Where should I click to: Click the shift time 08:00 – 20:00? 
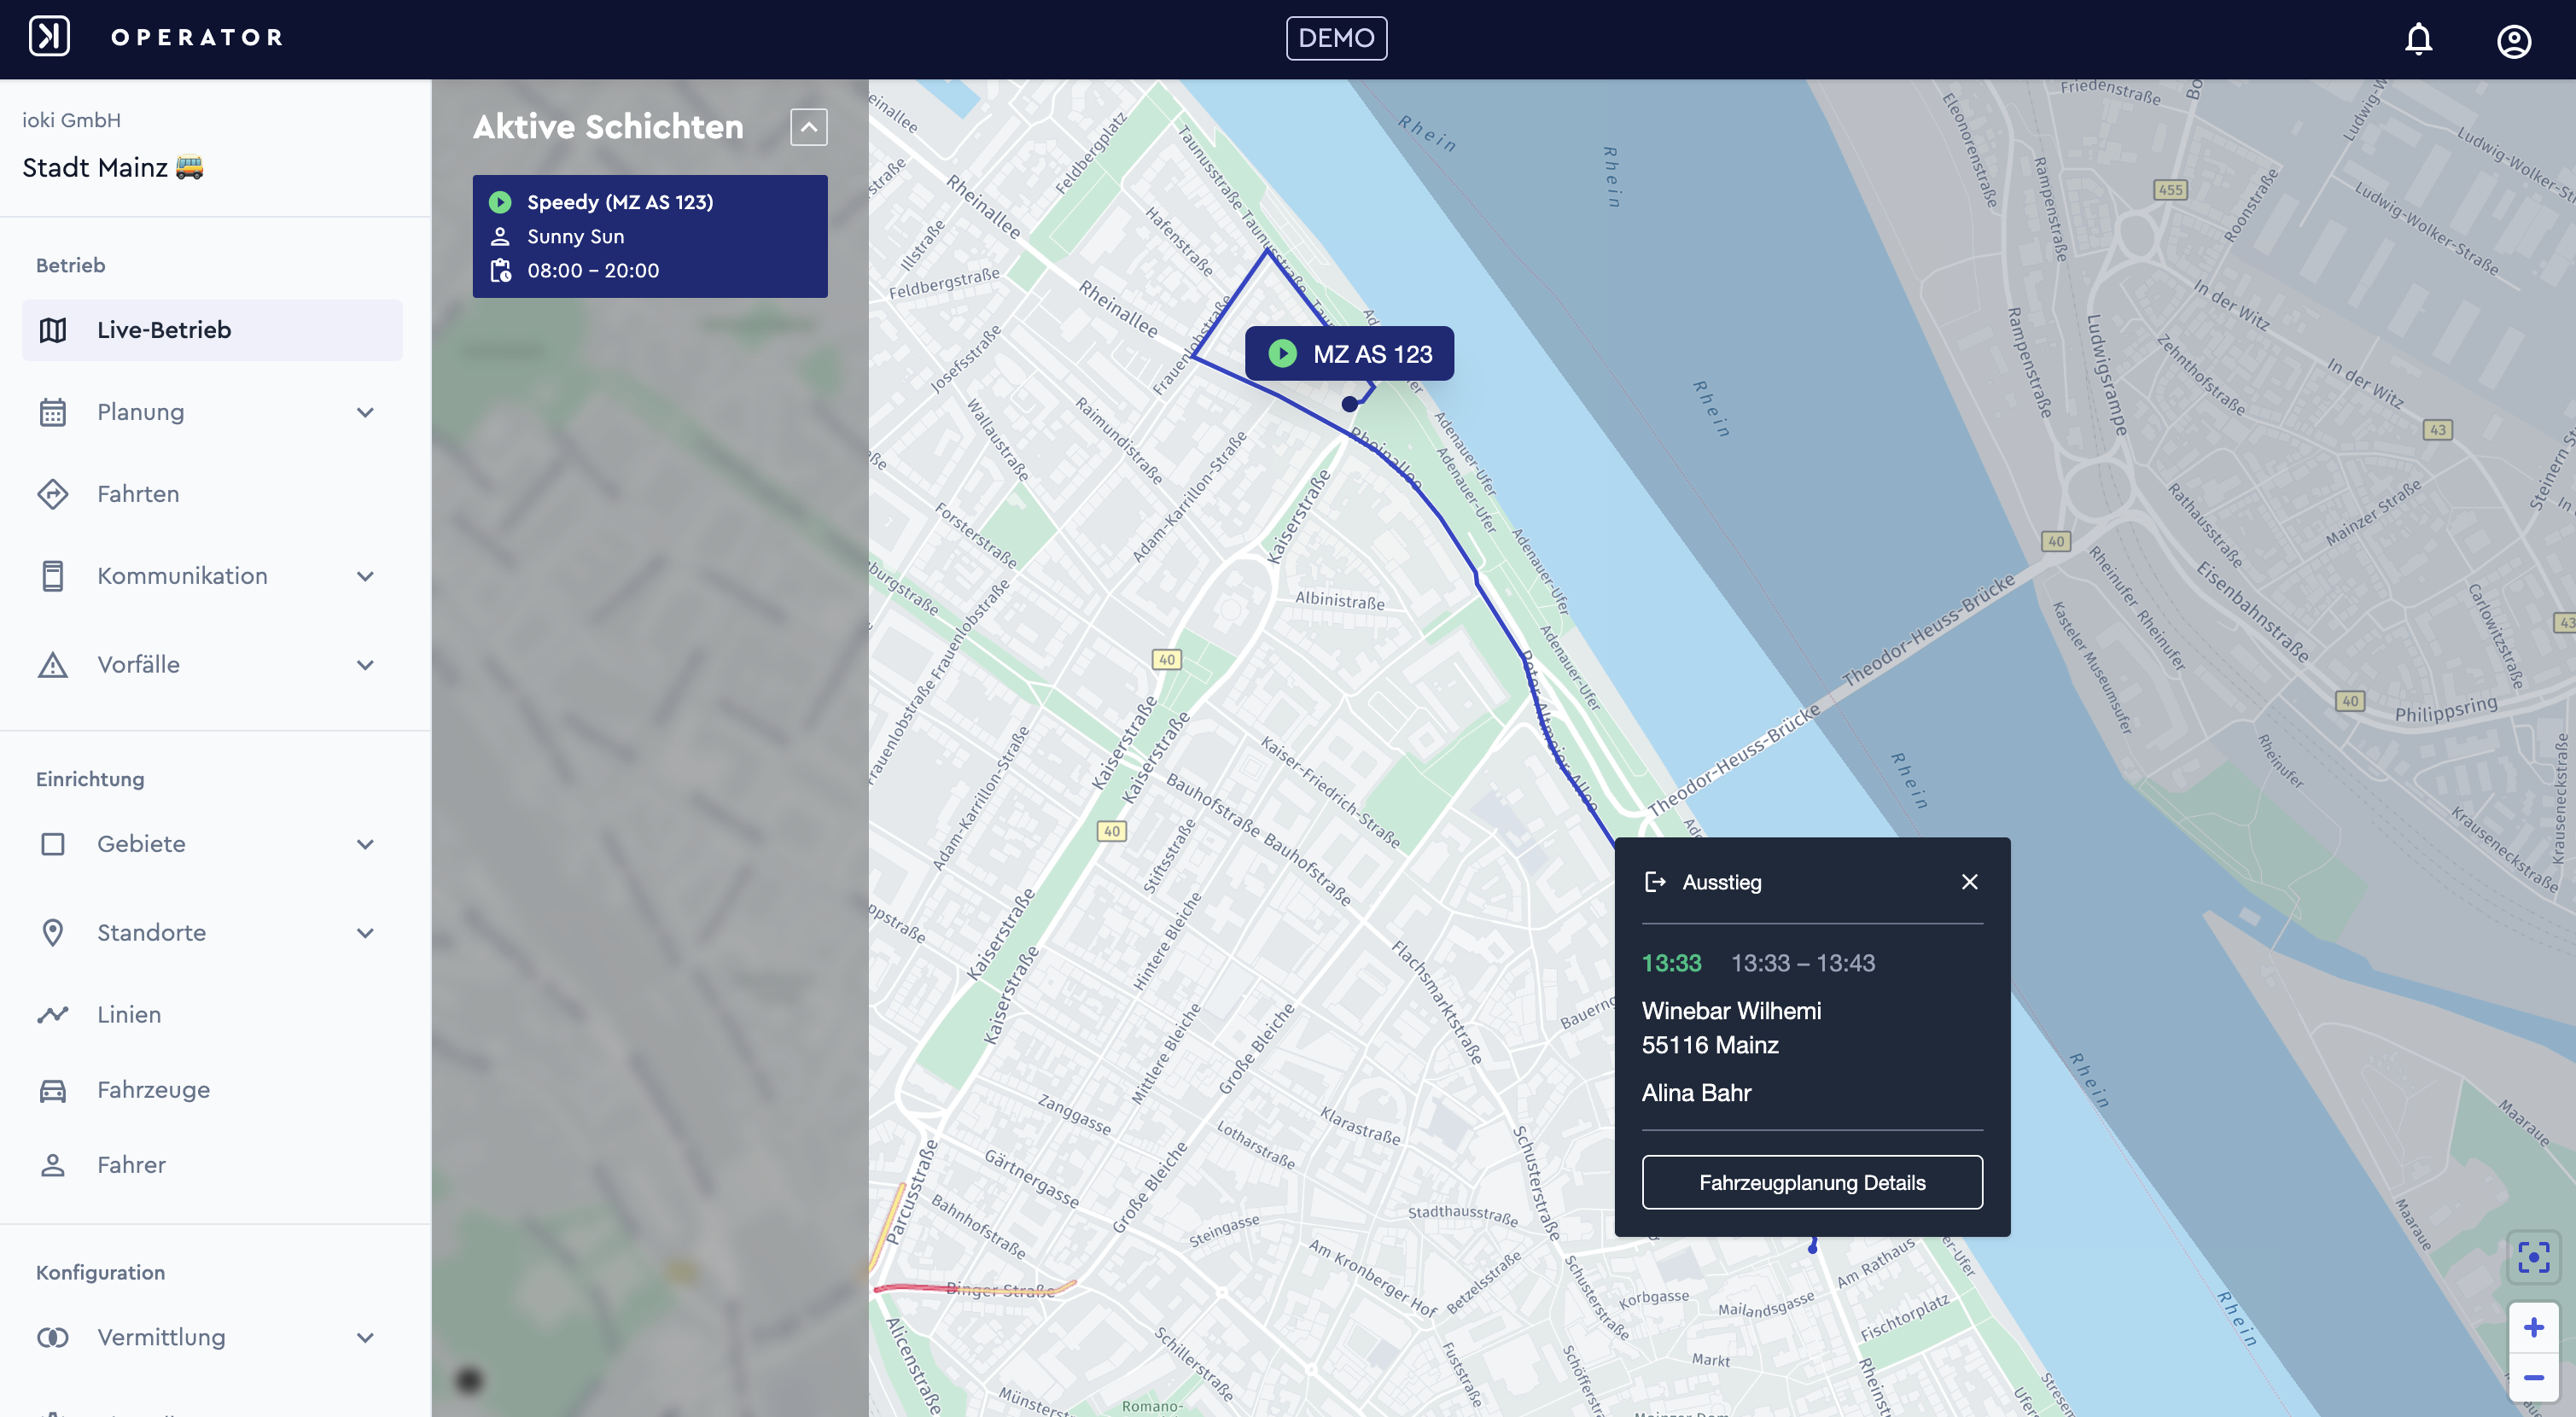[x=593, y=271]
